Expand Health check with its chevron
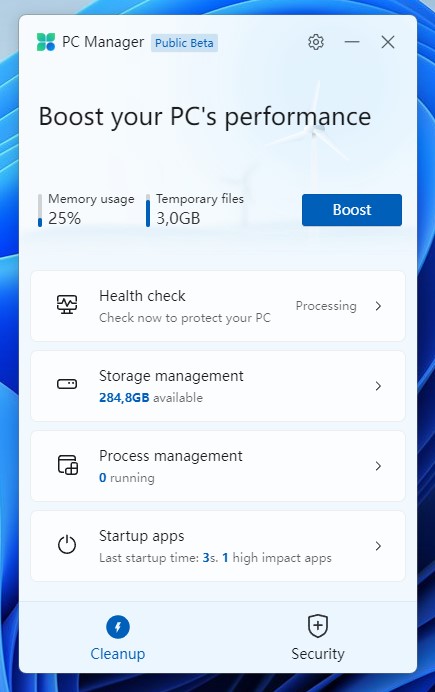This screenshot has width=435, height=692. click(378, 306)
